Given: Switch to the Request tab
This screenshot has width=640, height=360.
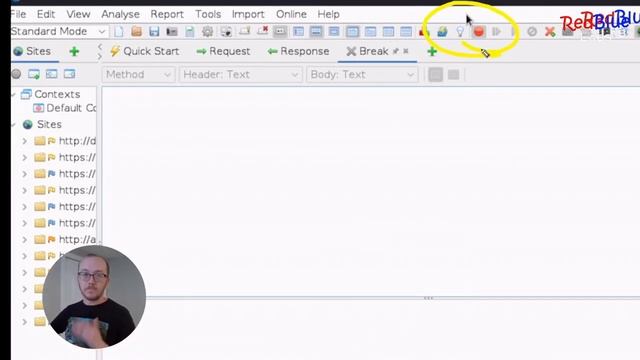Looking at the screenshot, I should (223, 51).
